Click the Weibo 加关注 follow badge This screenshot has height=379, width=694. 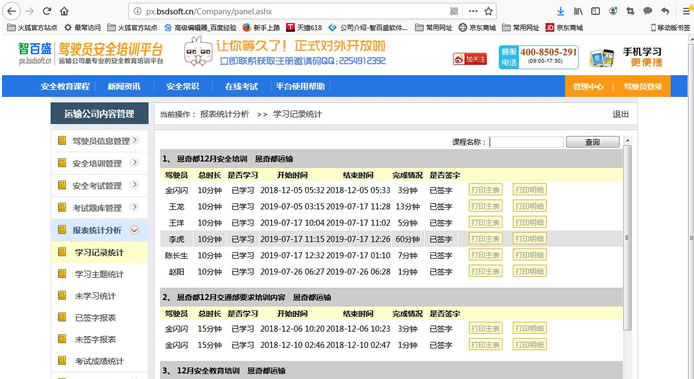(470, 59)
